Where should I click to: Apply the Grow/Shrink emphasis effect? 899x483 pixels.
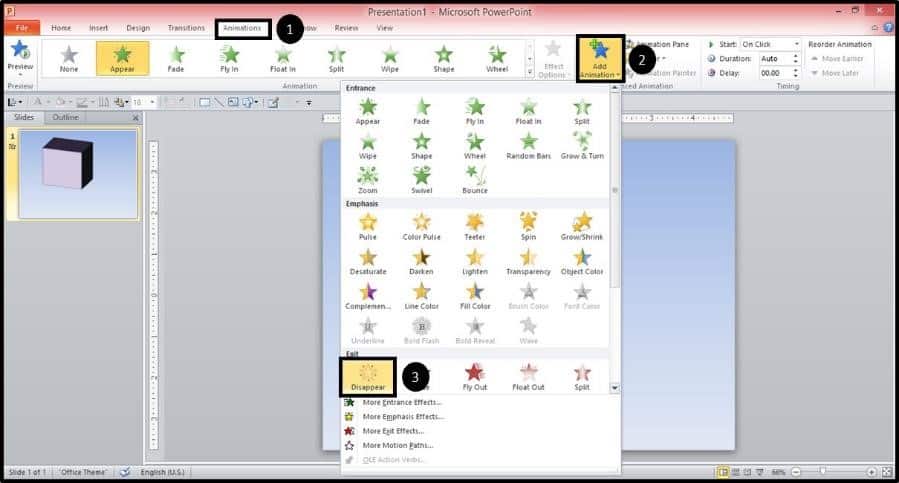[x=582, y=227]
